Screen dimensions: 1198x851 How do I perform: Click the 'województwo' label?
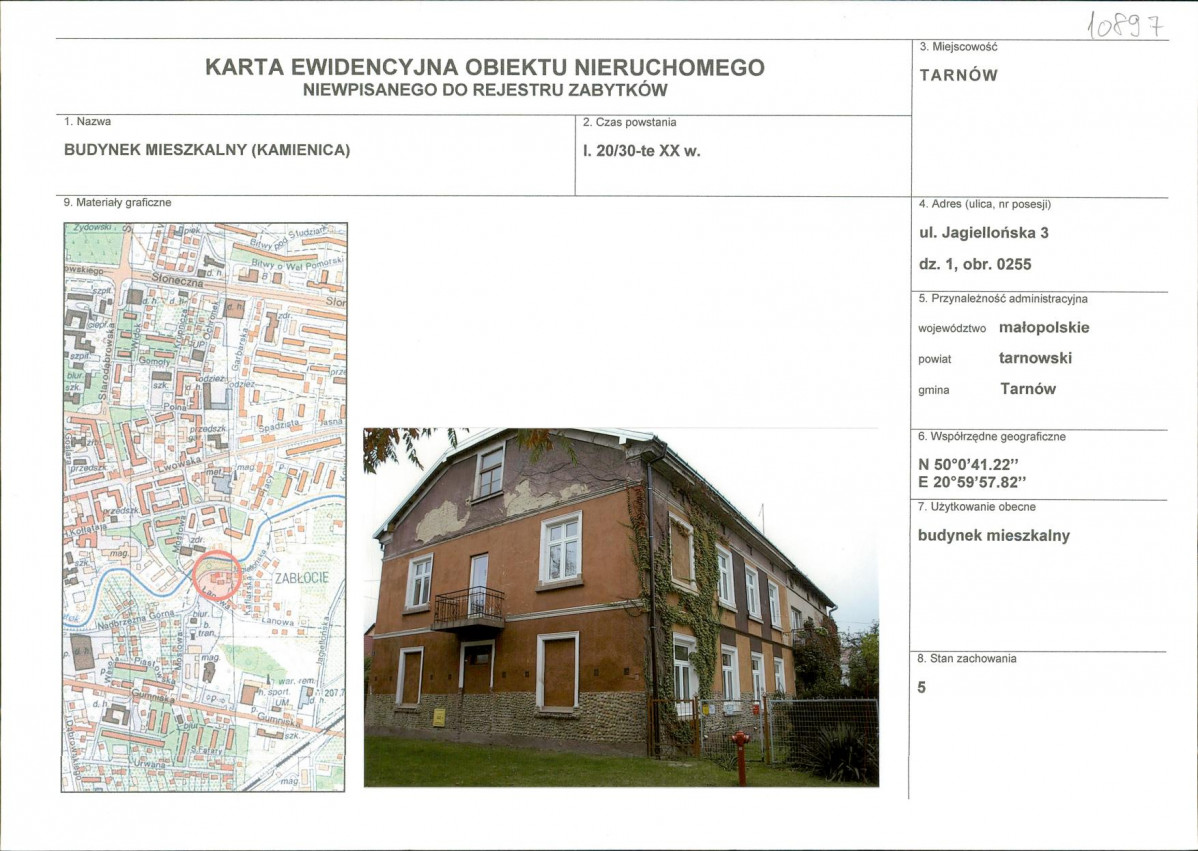(x=952, y=328)
